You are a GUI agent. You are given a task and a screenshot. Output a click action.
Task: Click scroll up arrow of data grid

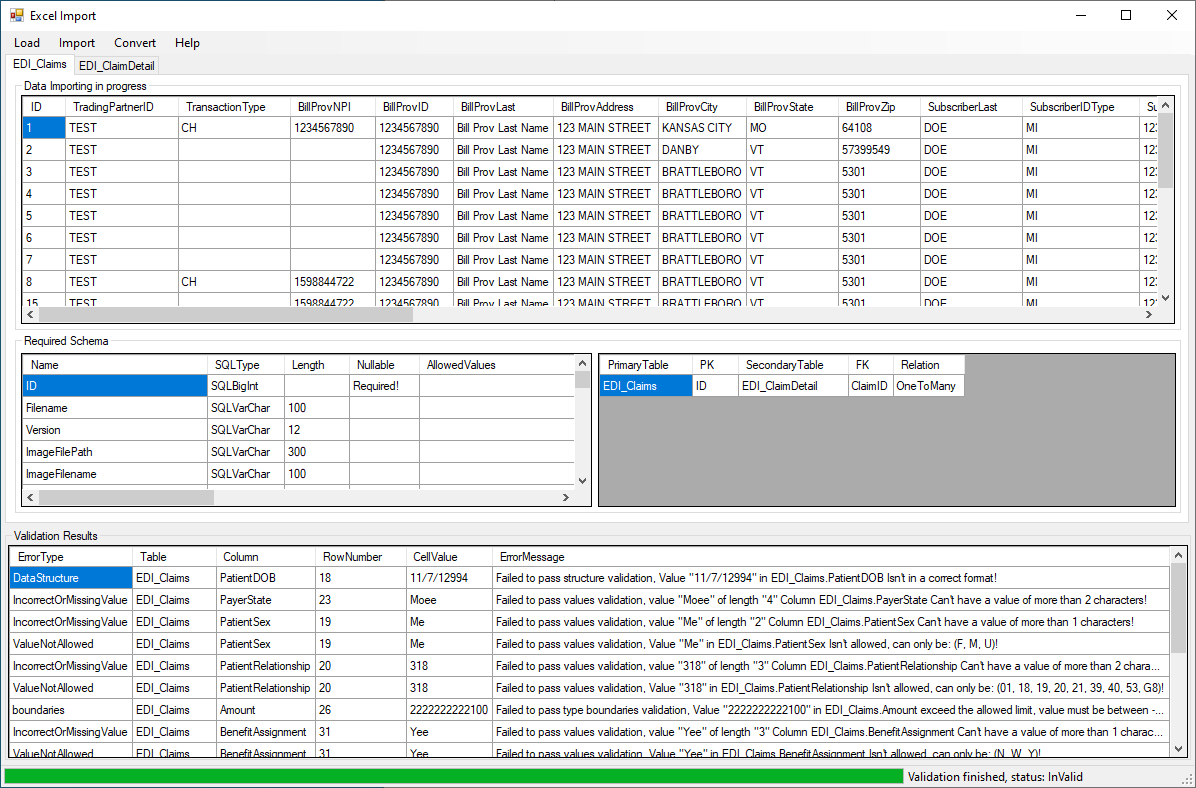pos(1165,105)
